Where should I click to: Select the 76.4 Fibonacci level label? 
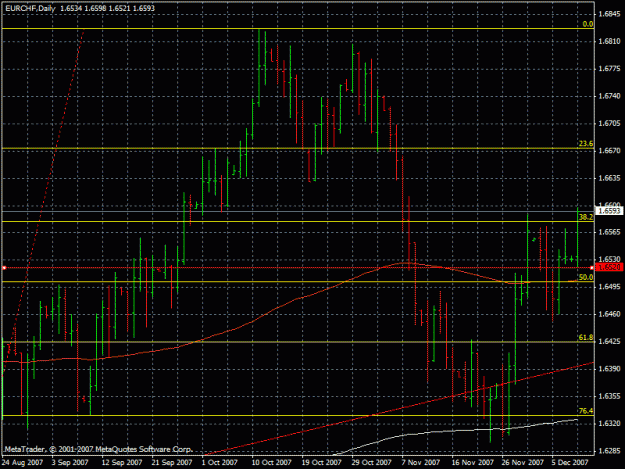pyautogui.click(x=586, y=411)
